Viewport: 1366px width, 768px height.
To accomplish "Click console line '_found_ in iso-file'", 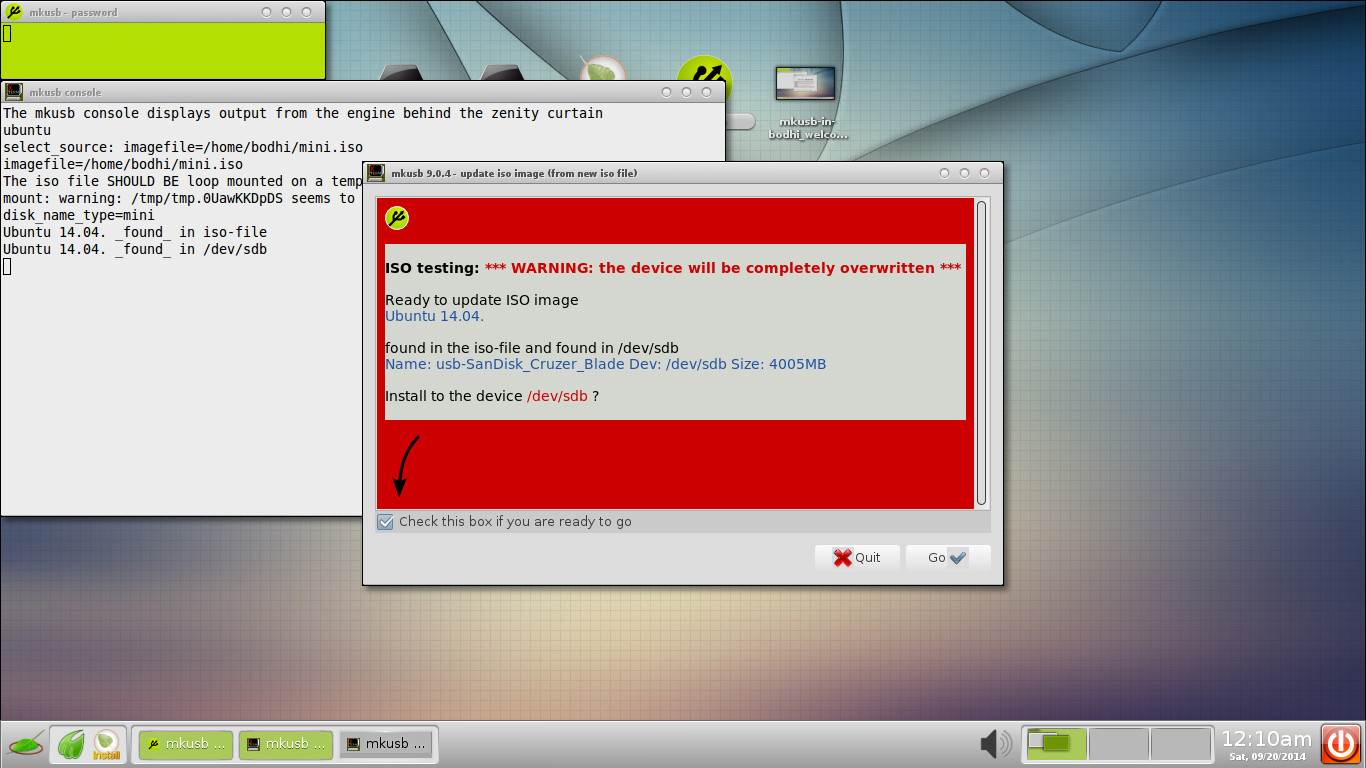I will (135, 232).
